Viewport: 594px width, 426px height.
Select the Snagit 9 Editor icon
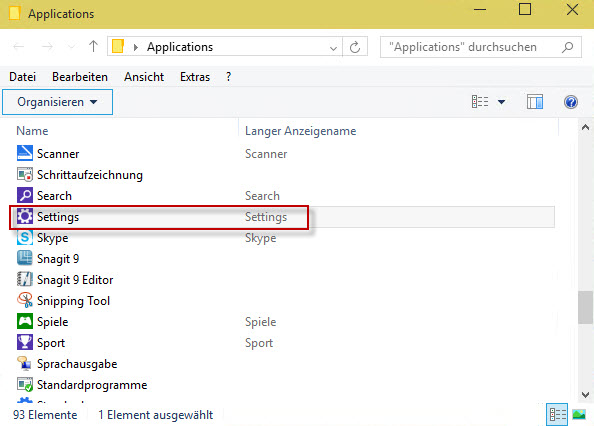tap(25, 279)
